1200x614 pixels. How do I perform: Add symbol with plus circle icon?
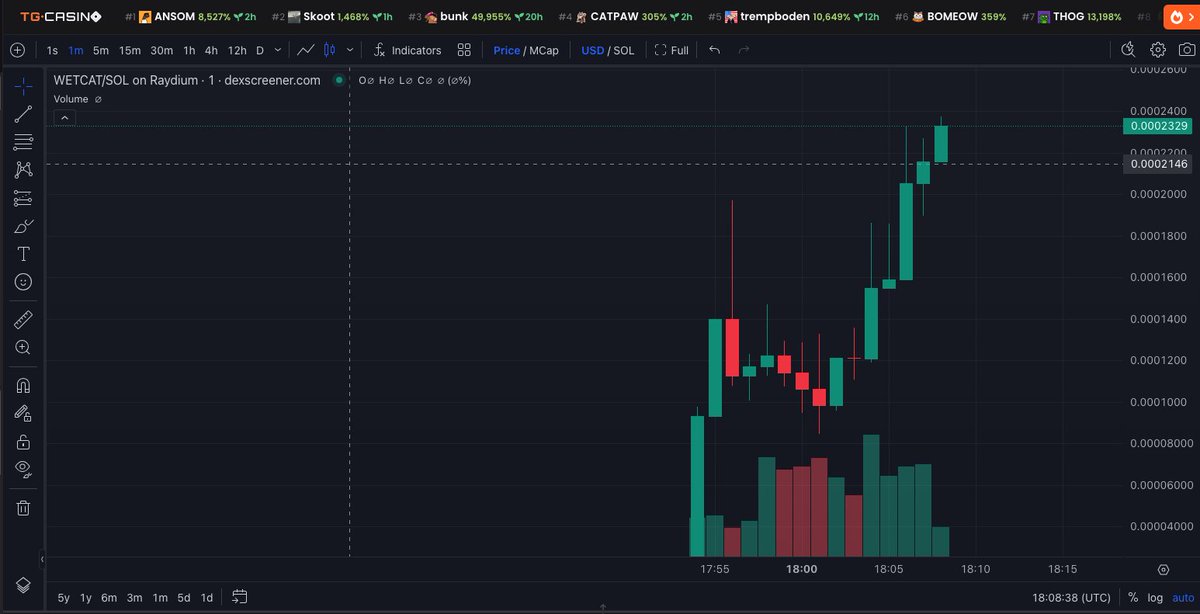point(18,50)
